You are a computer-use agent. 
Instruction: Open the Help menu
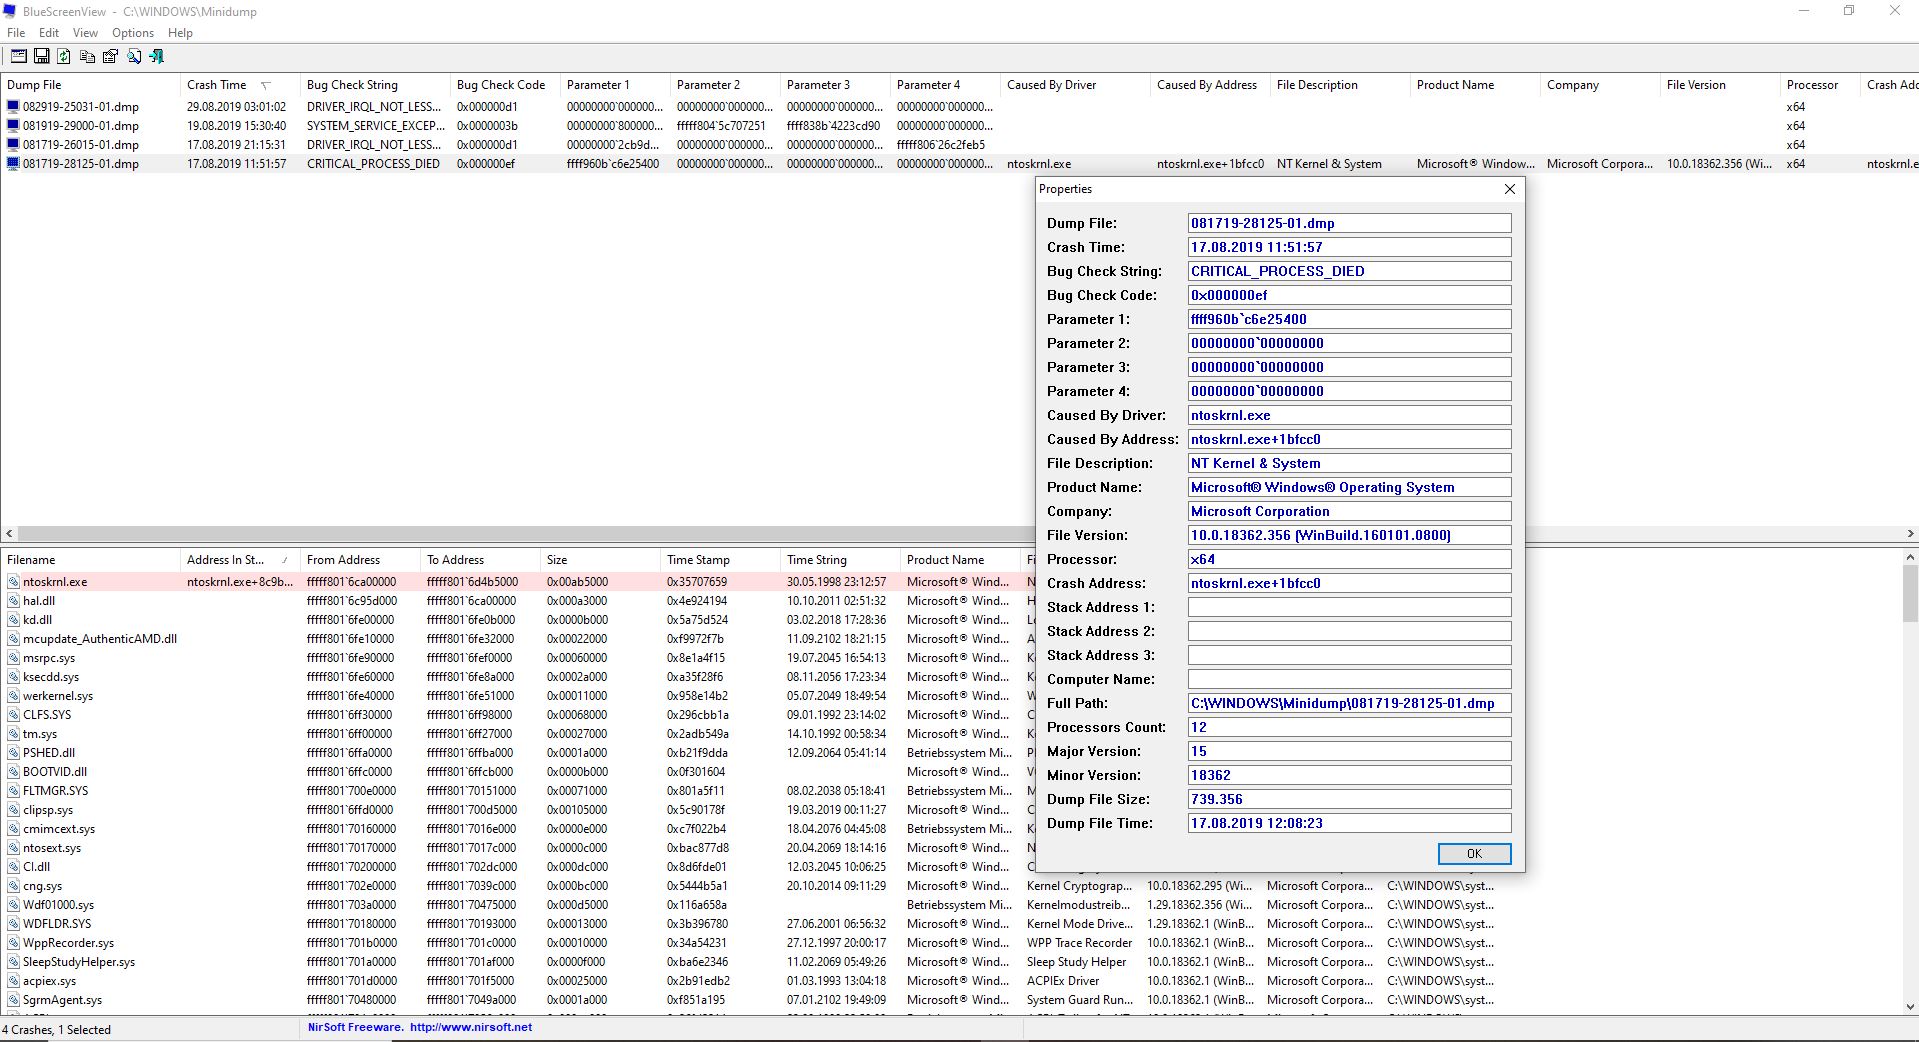[x=180, y=33]
